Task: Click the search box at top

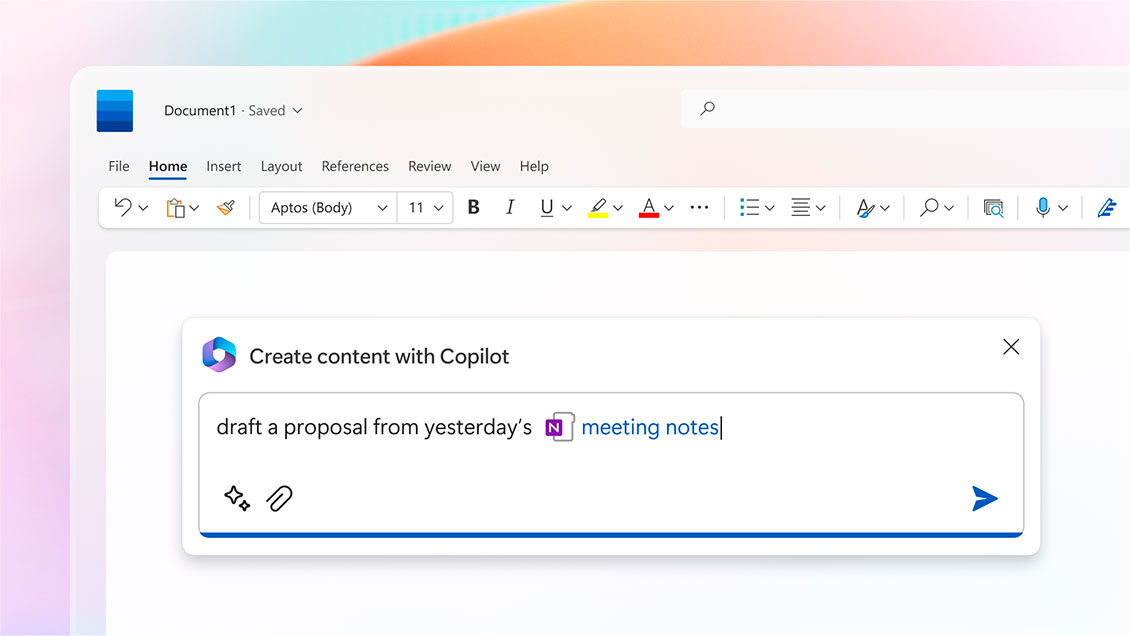Action: click(x=900, y=109)
